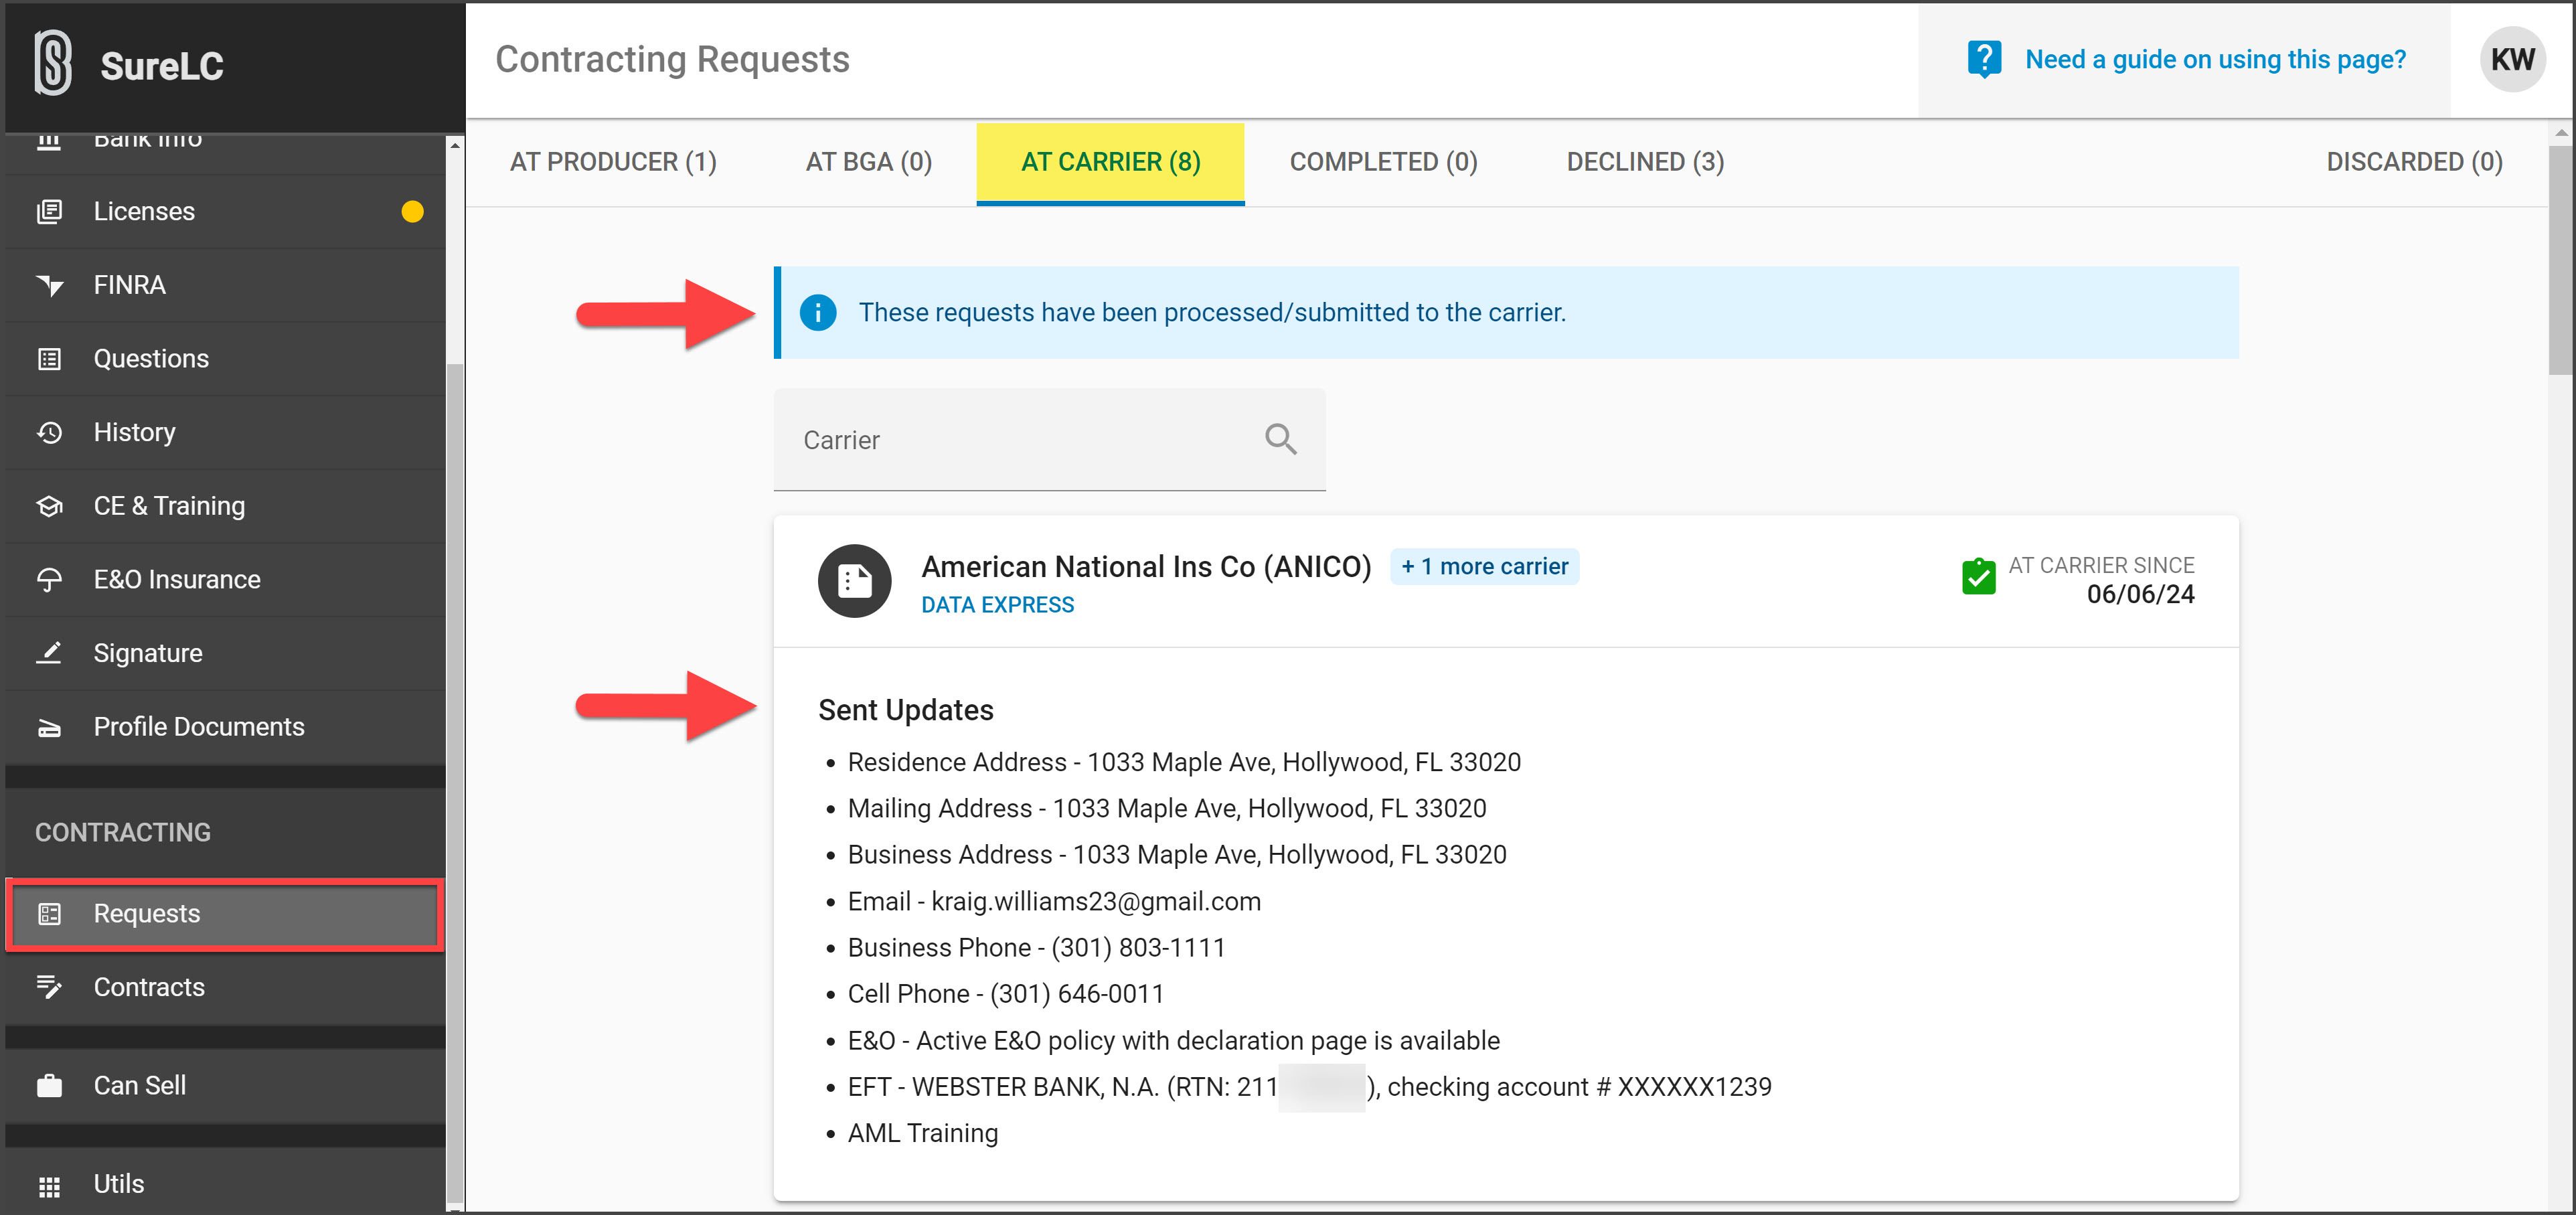The width and height of the screenshot is (2576, 1215).
Task: Click the Licenses sidebar icon
Action: tap(49, 211)
